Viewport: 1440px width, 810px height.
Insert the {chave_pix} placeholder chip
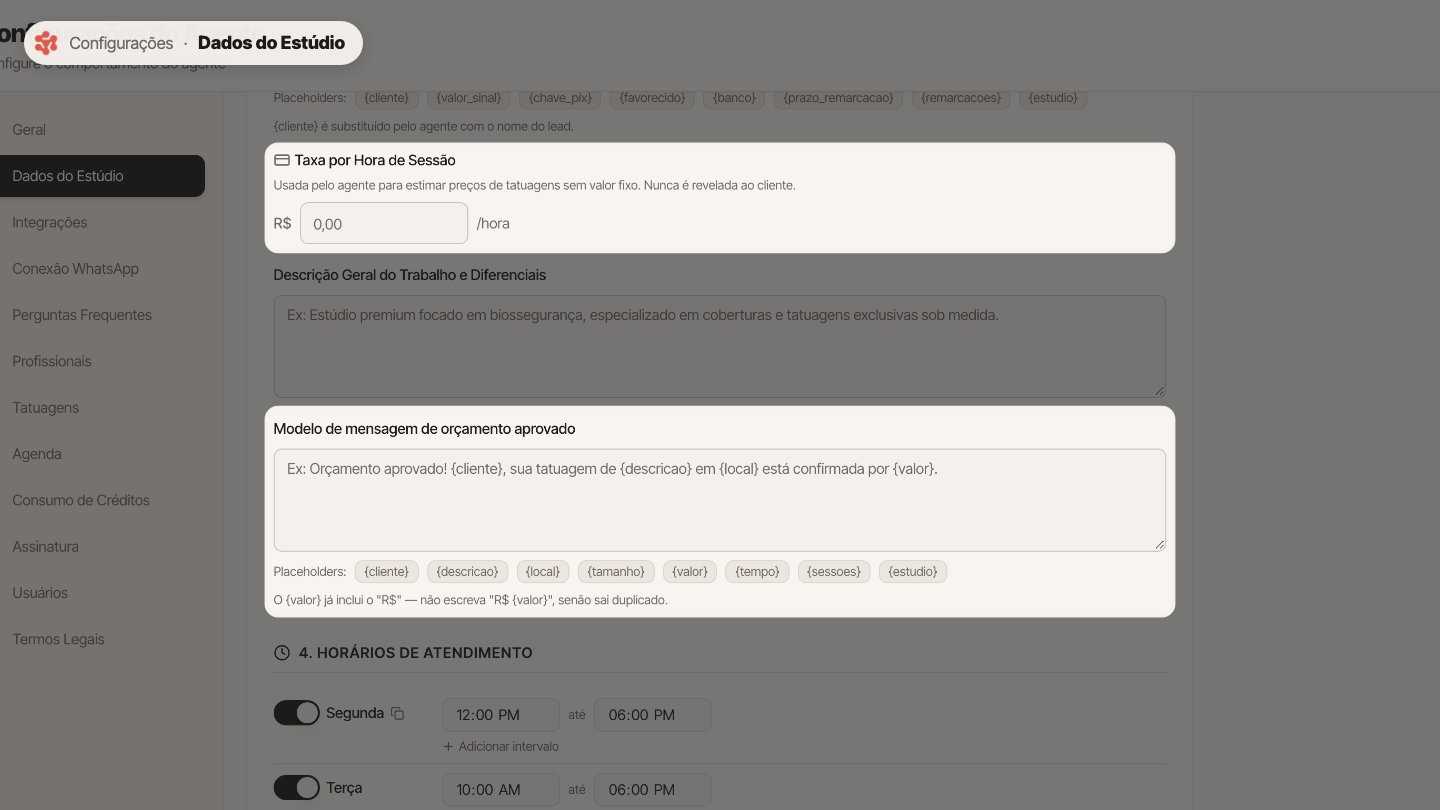click(561, 98)
